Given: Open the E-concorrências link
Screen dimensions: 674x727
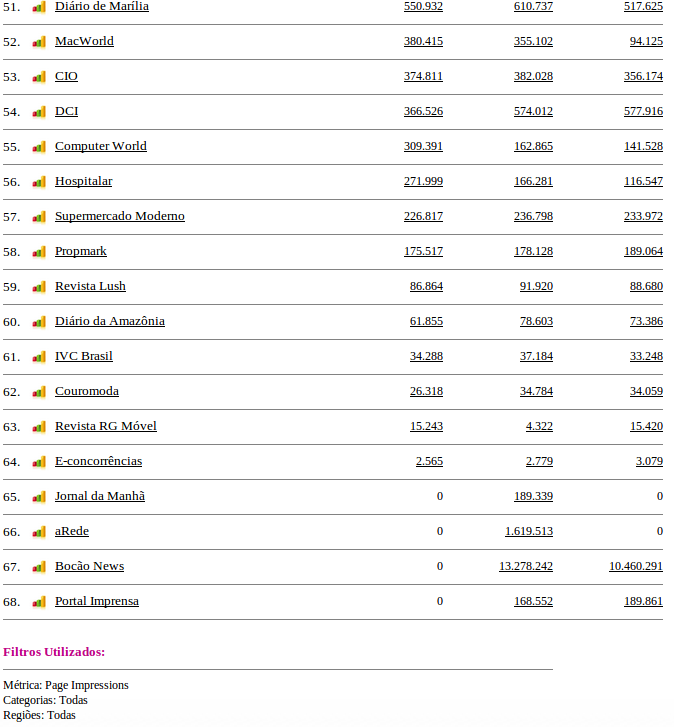Looking at the screenshot, I should coord(98,461).
